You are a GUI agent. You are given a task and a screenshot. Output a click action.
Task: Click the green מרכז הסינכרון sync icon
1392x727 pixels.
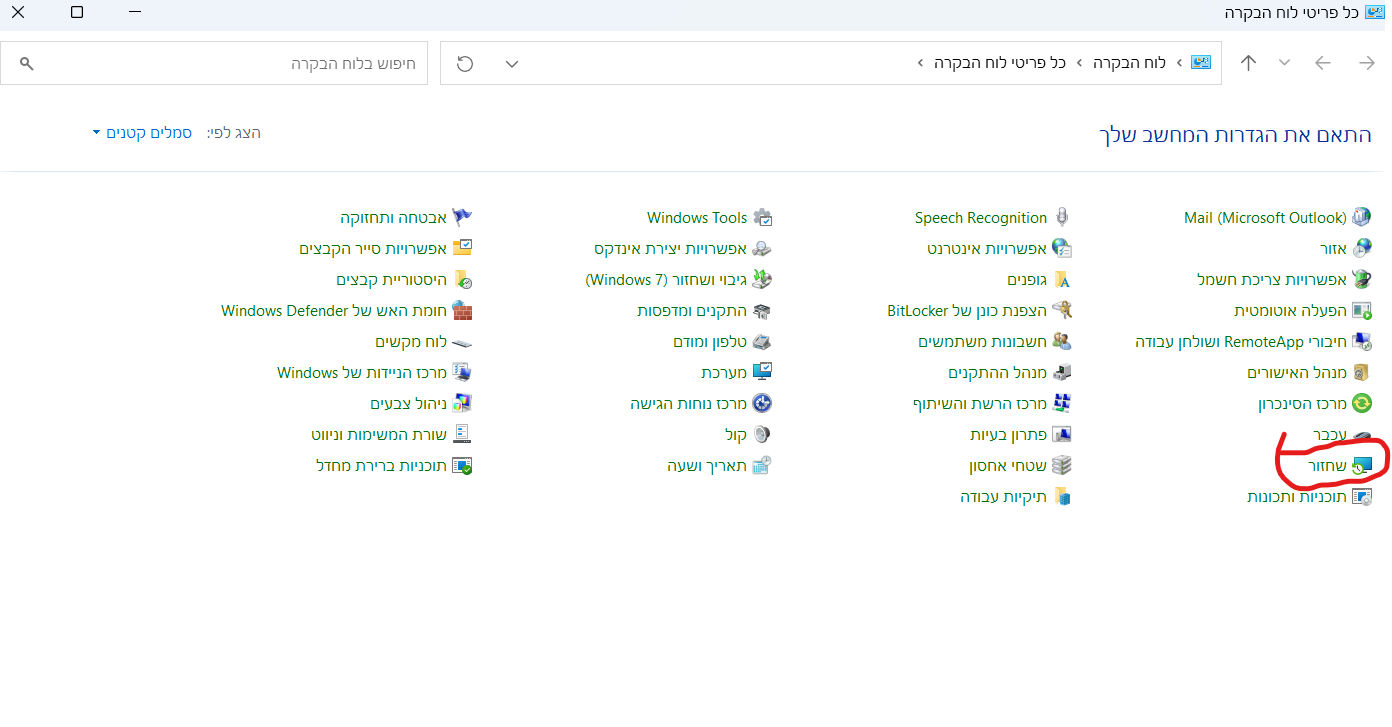point(1361,404)
